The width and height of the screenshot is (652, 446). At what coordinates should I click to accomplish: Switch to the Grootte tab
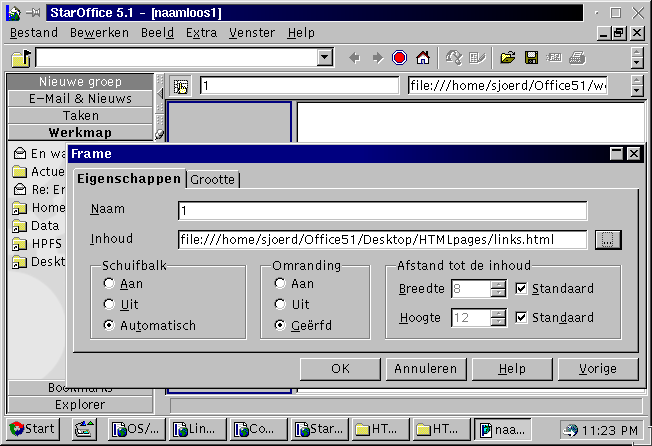[x=212, y=180]
